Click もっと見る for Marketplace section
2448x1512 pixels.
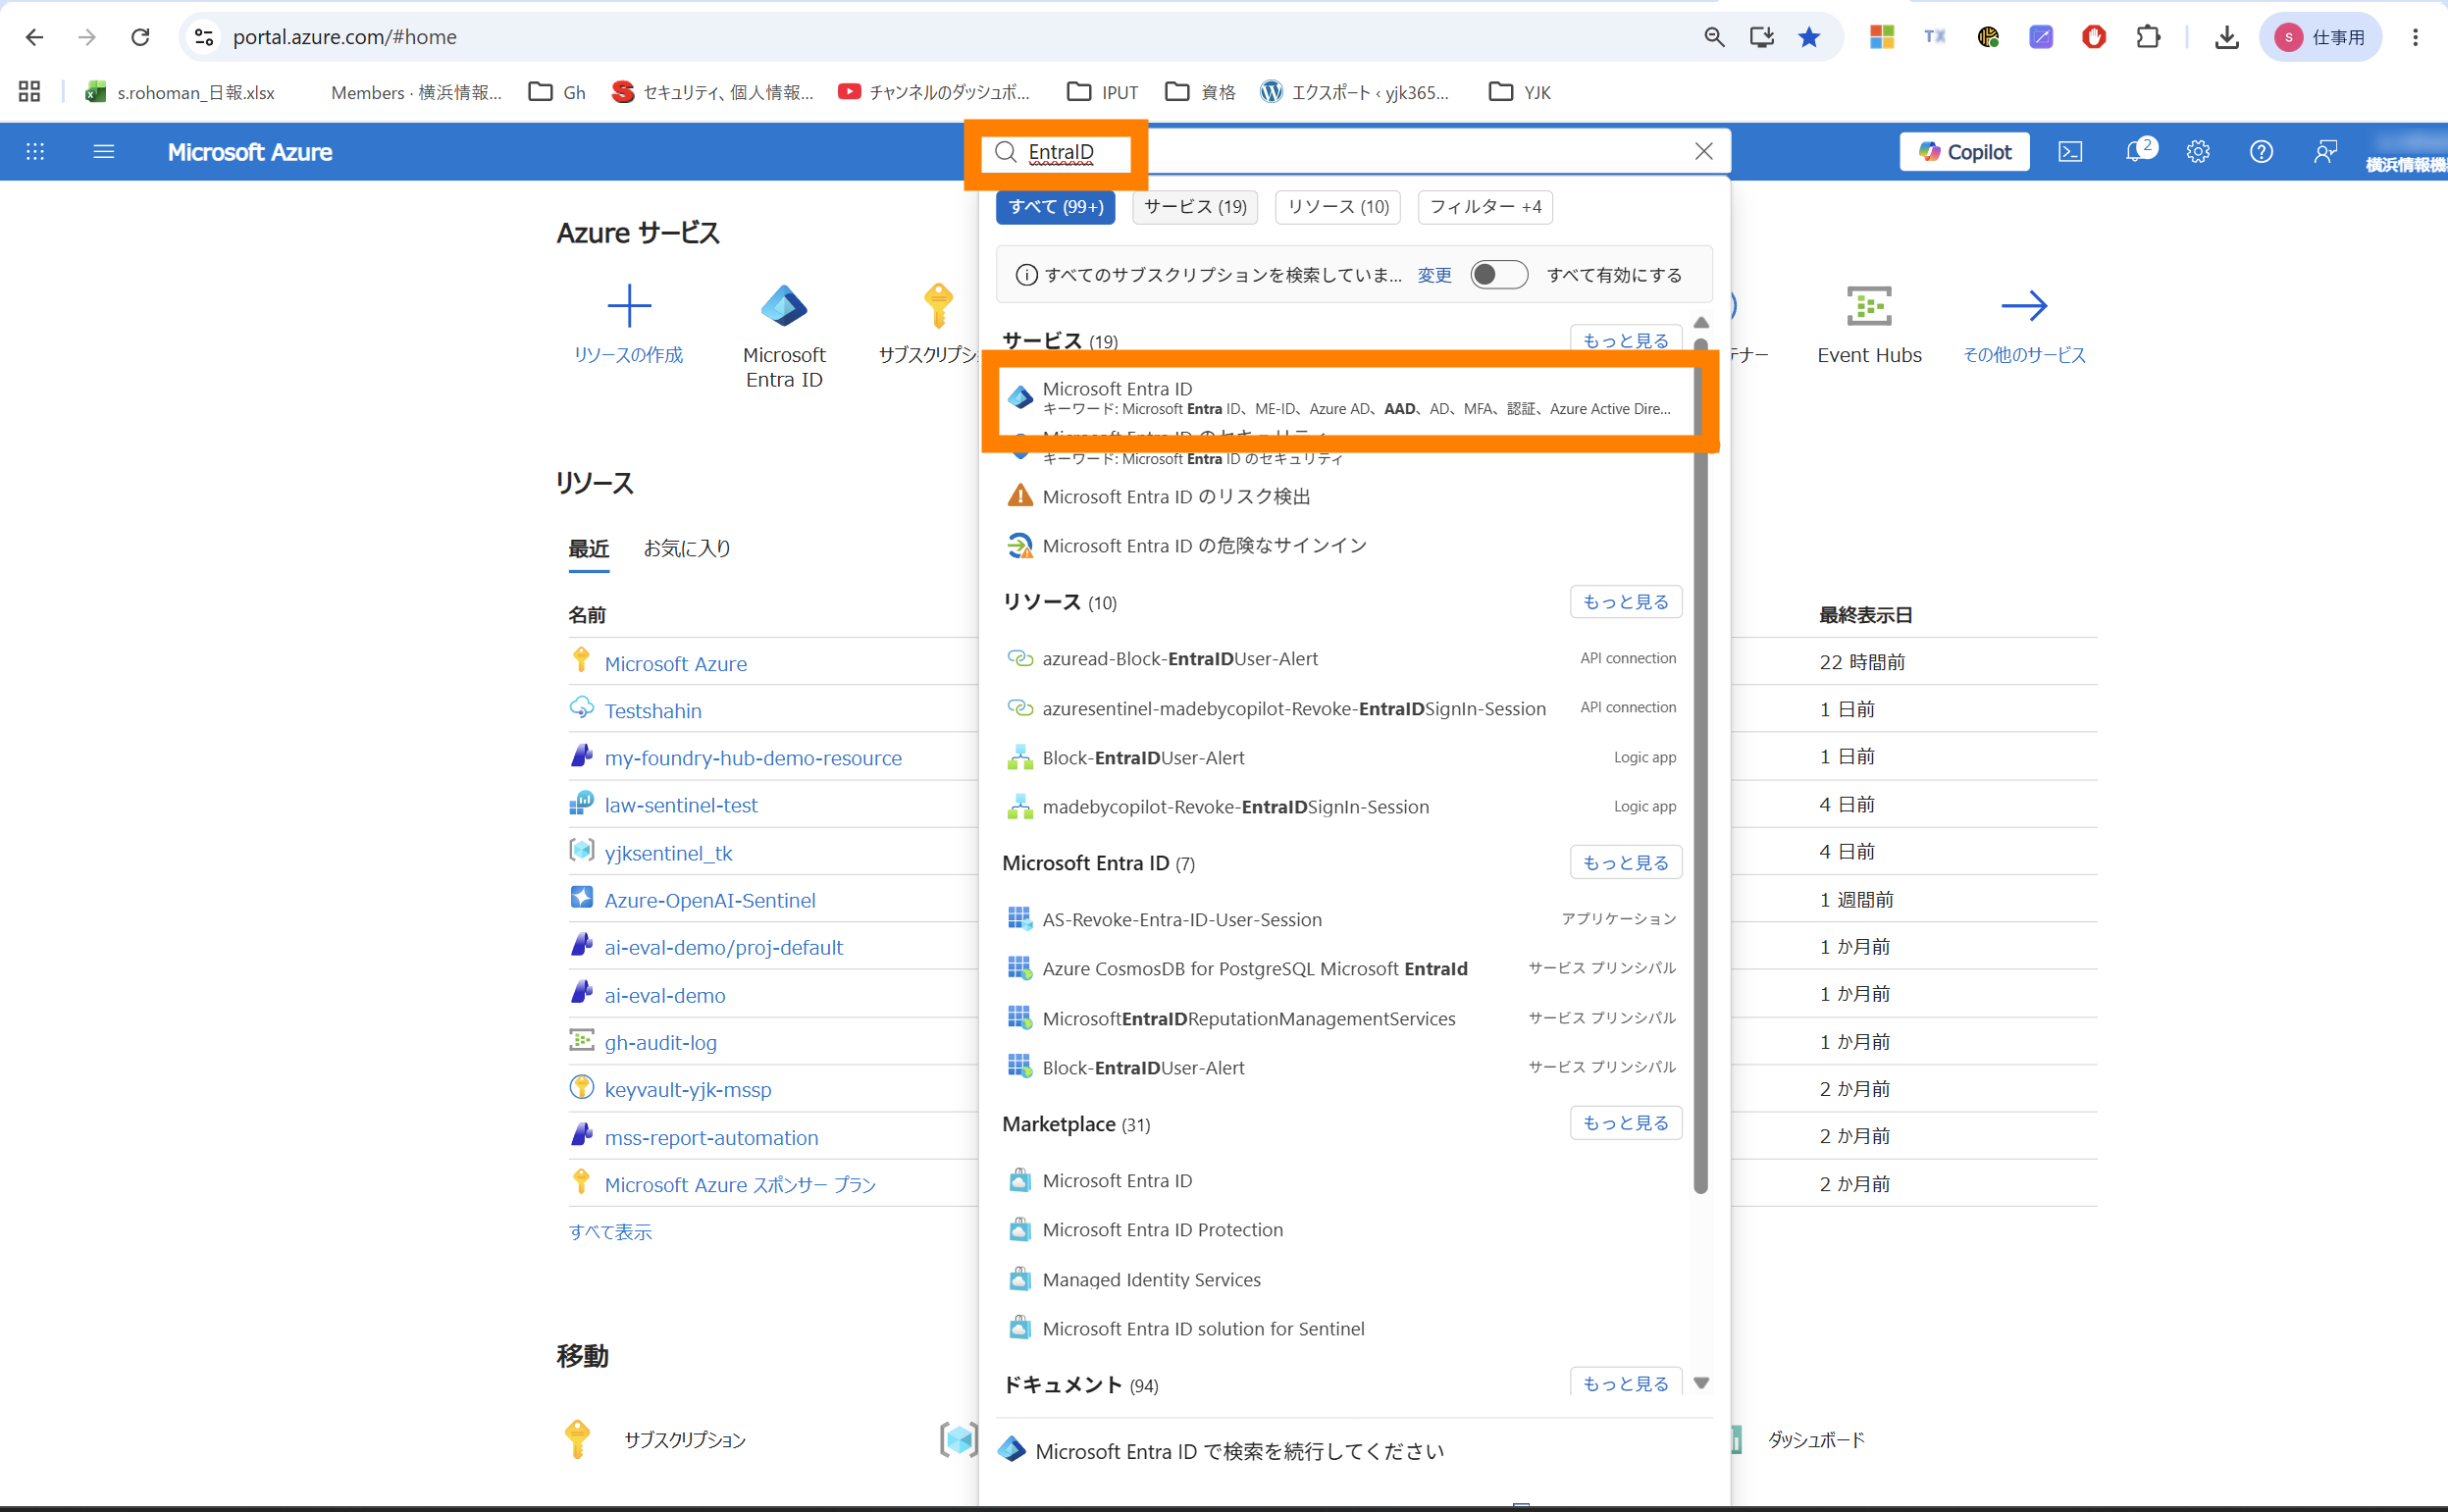(1625, 1123)
